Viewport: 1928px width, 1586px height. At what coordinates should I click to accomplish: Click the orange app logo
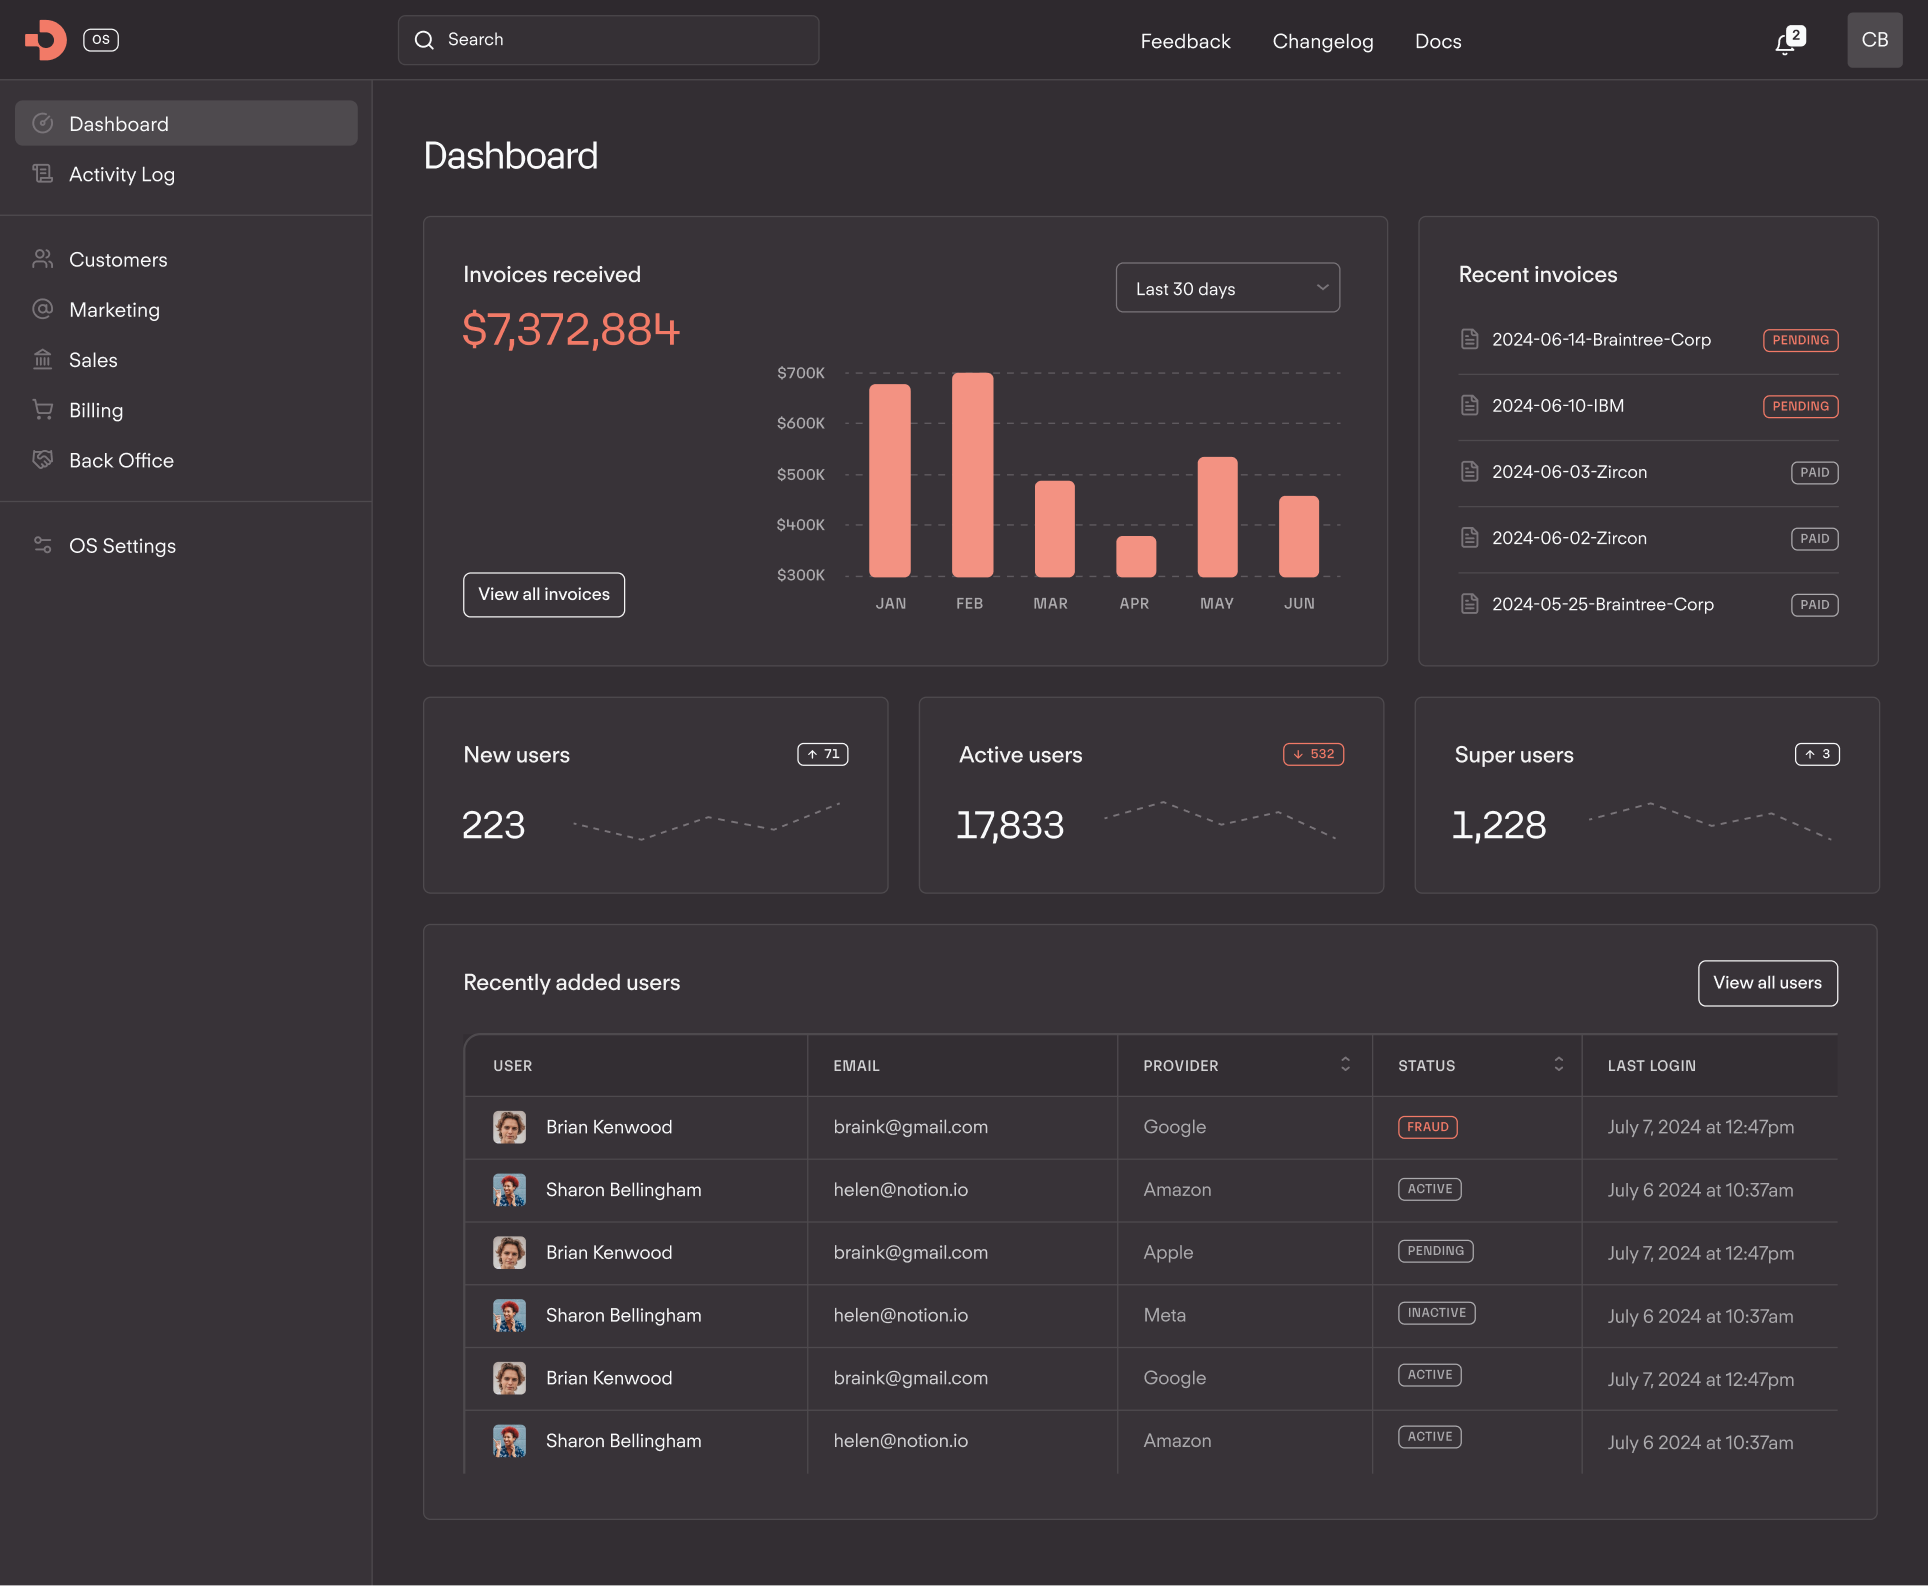click(46, 40)
